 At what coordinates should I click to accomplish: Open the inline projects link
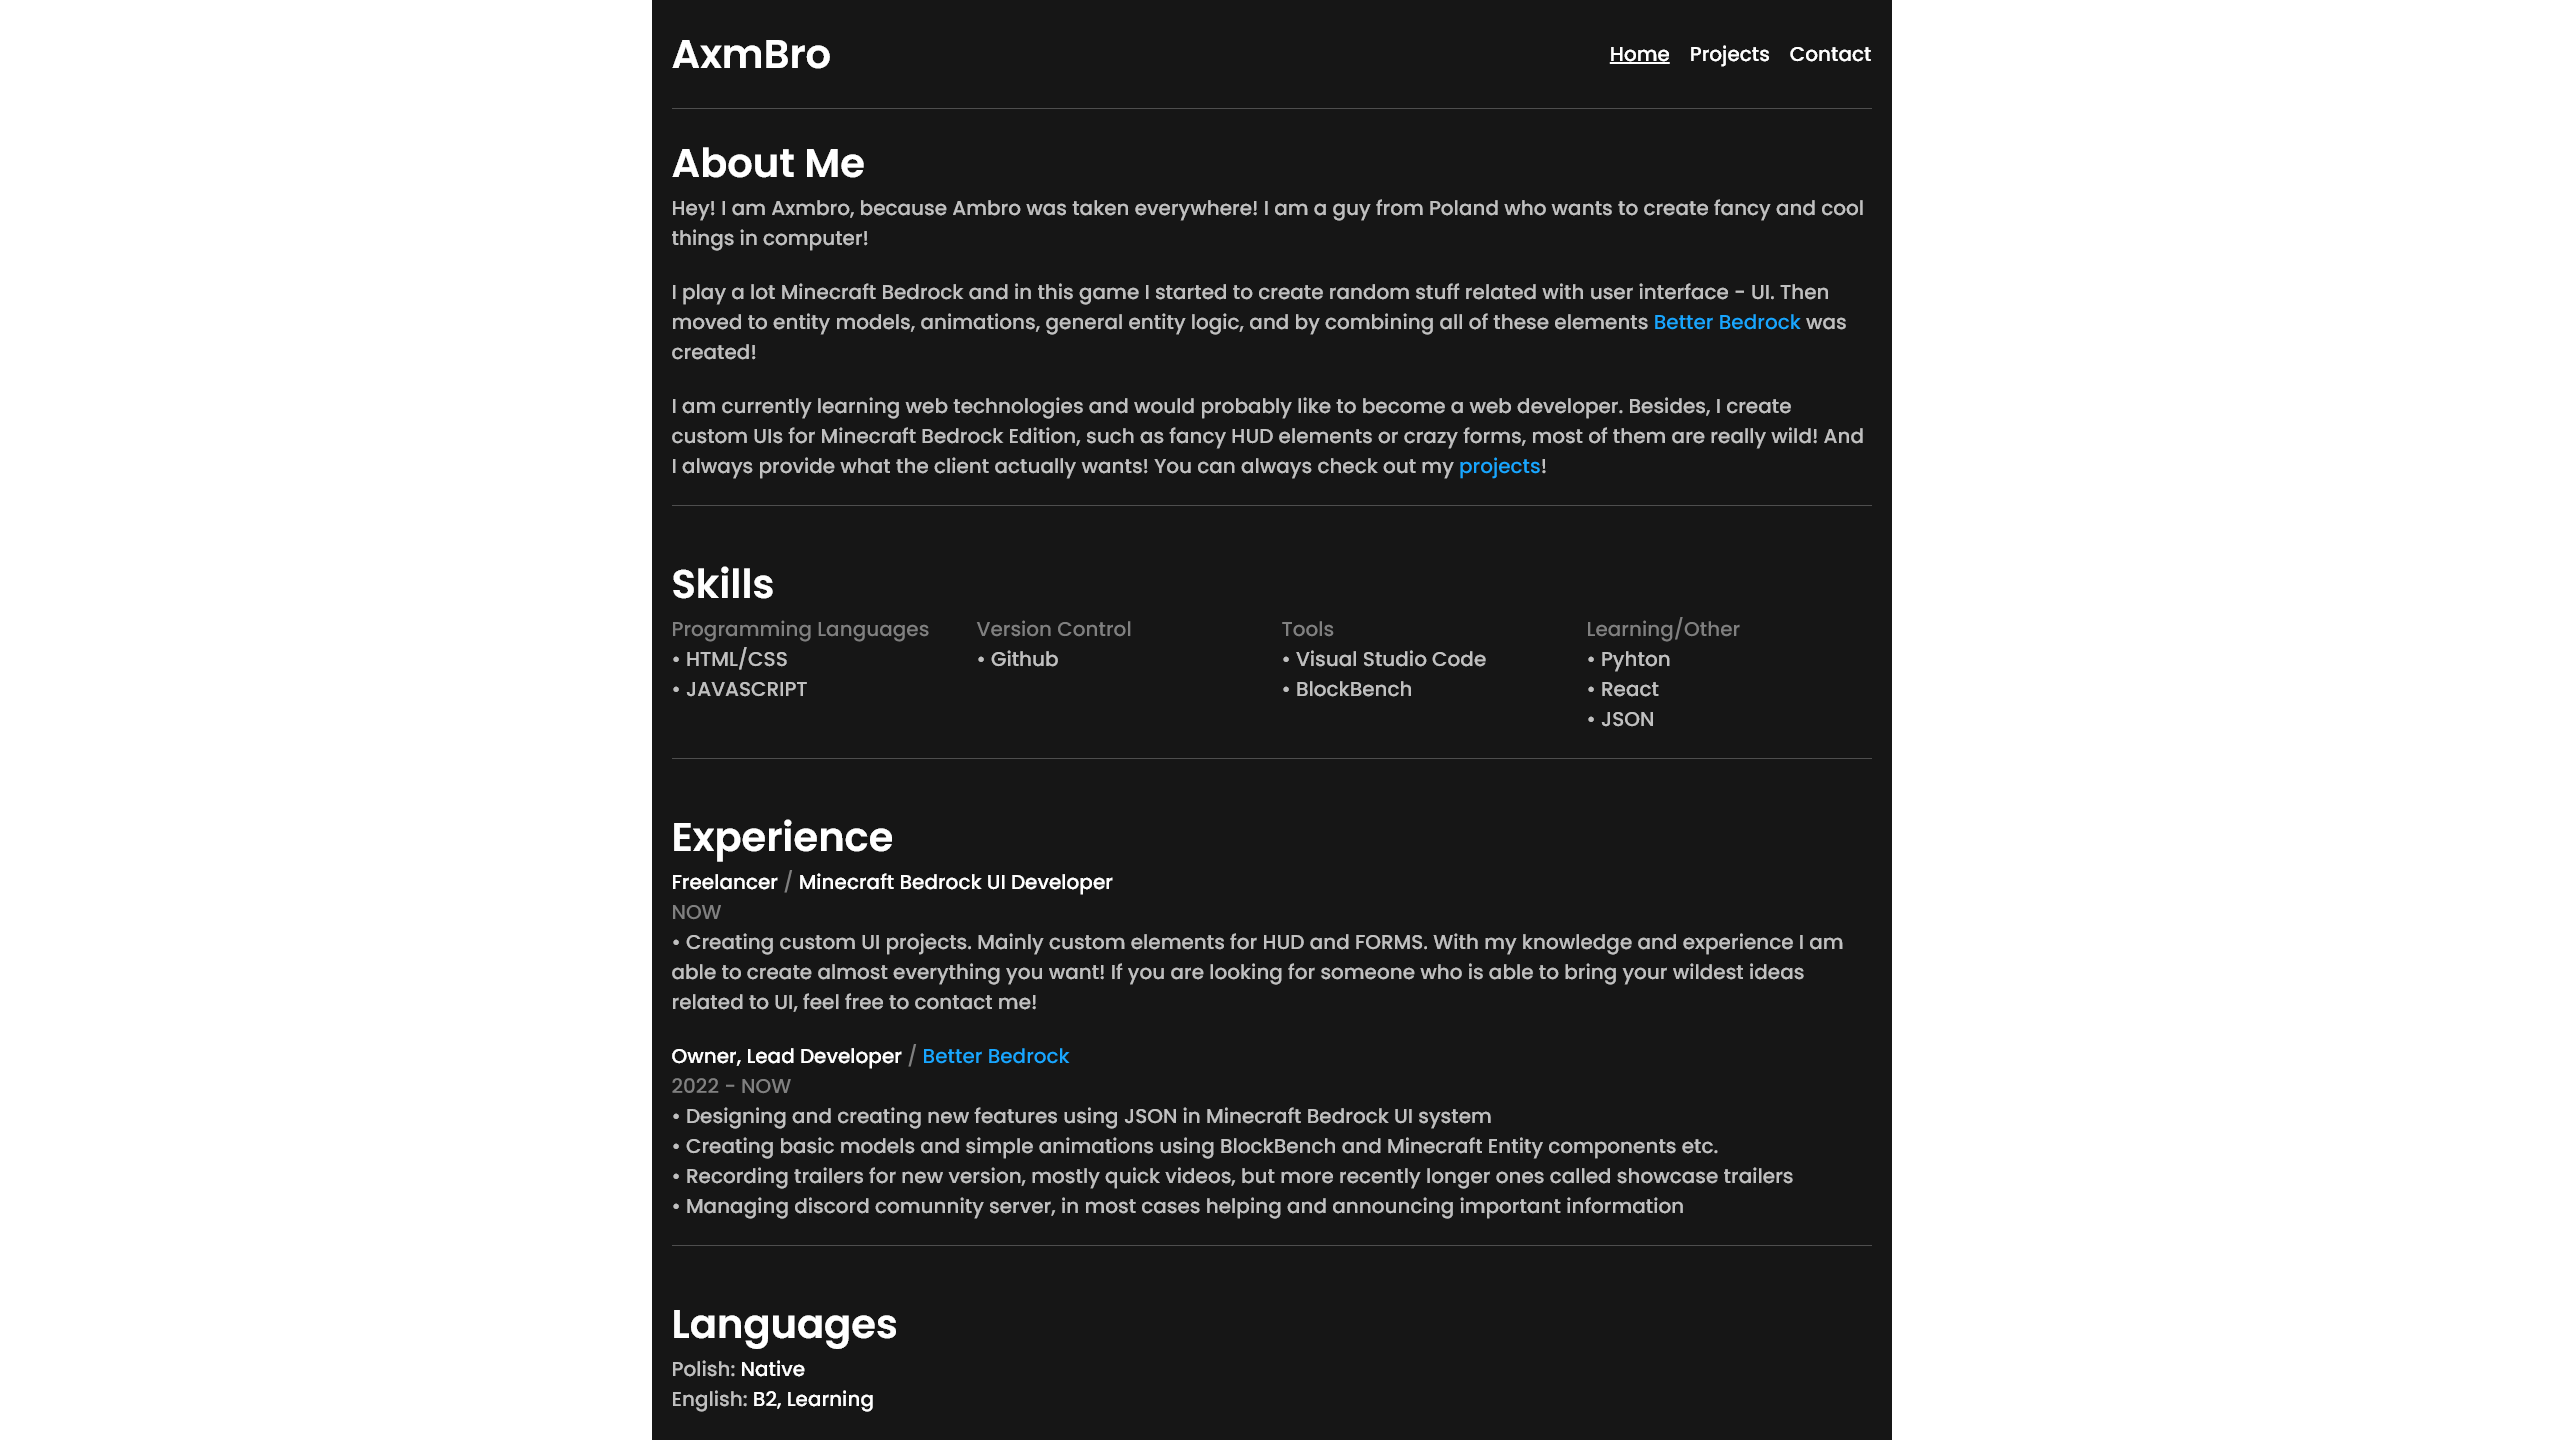tap(1499, 466)
